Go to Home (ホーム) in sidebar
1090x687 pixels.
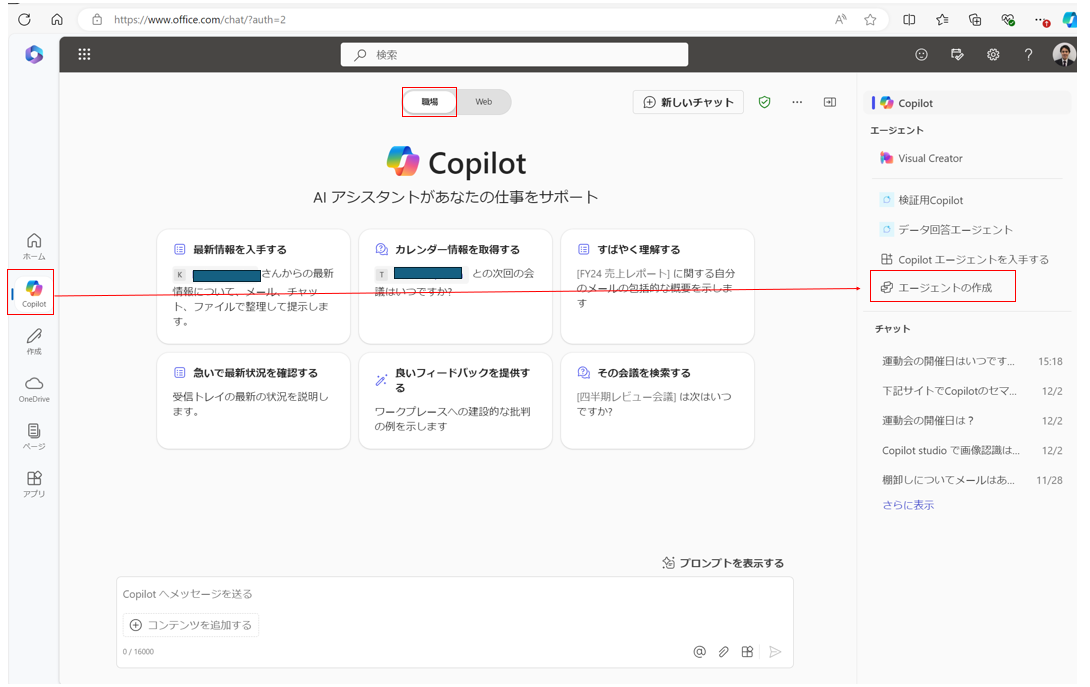pos(34,246)
